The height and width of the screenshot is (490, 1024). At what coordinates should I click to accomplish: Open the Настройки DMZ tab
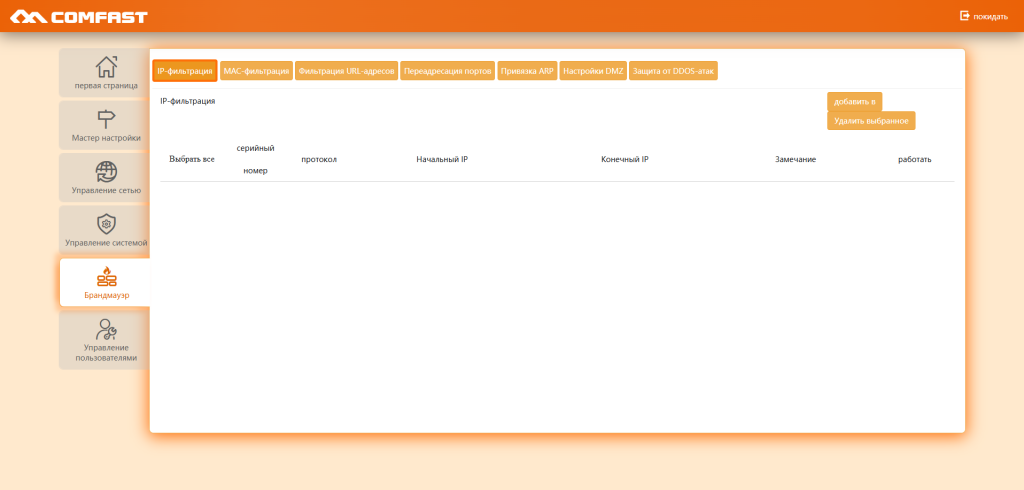click(593, 71)
